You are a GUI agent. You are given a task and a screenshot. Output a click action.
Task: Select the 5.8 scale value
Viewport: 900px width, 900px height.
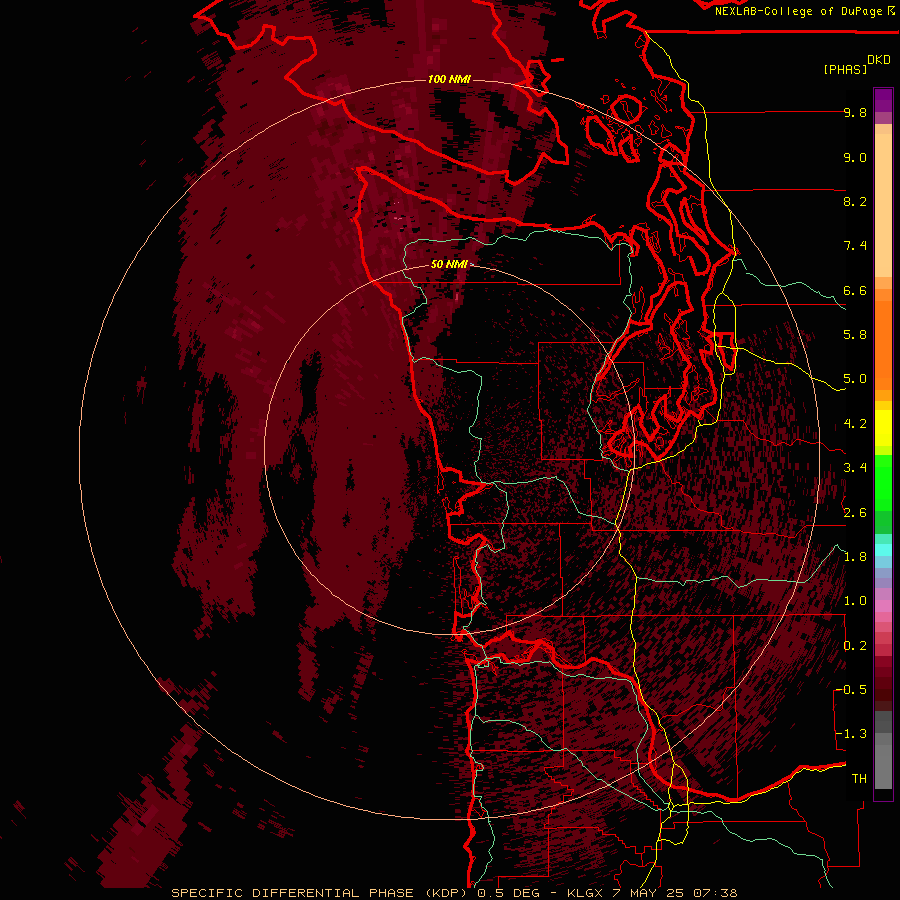[855, 335]
